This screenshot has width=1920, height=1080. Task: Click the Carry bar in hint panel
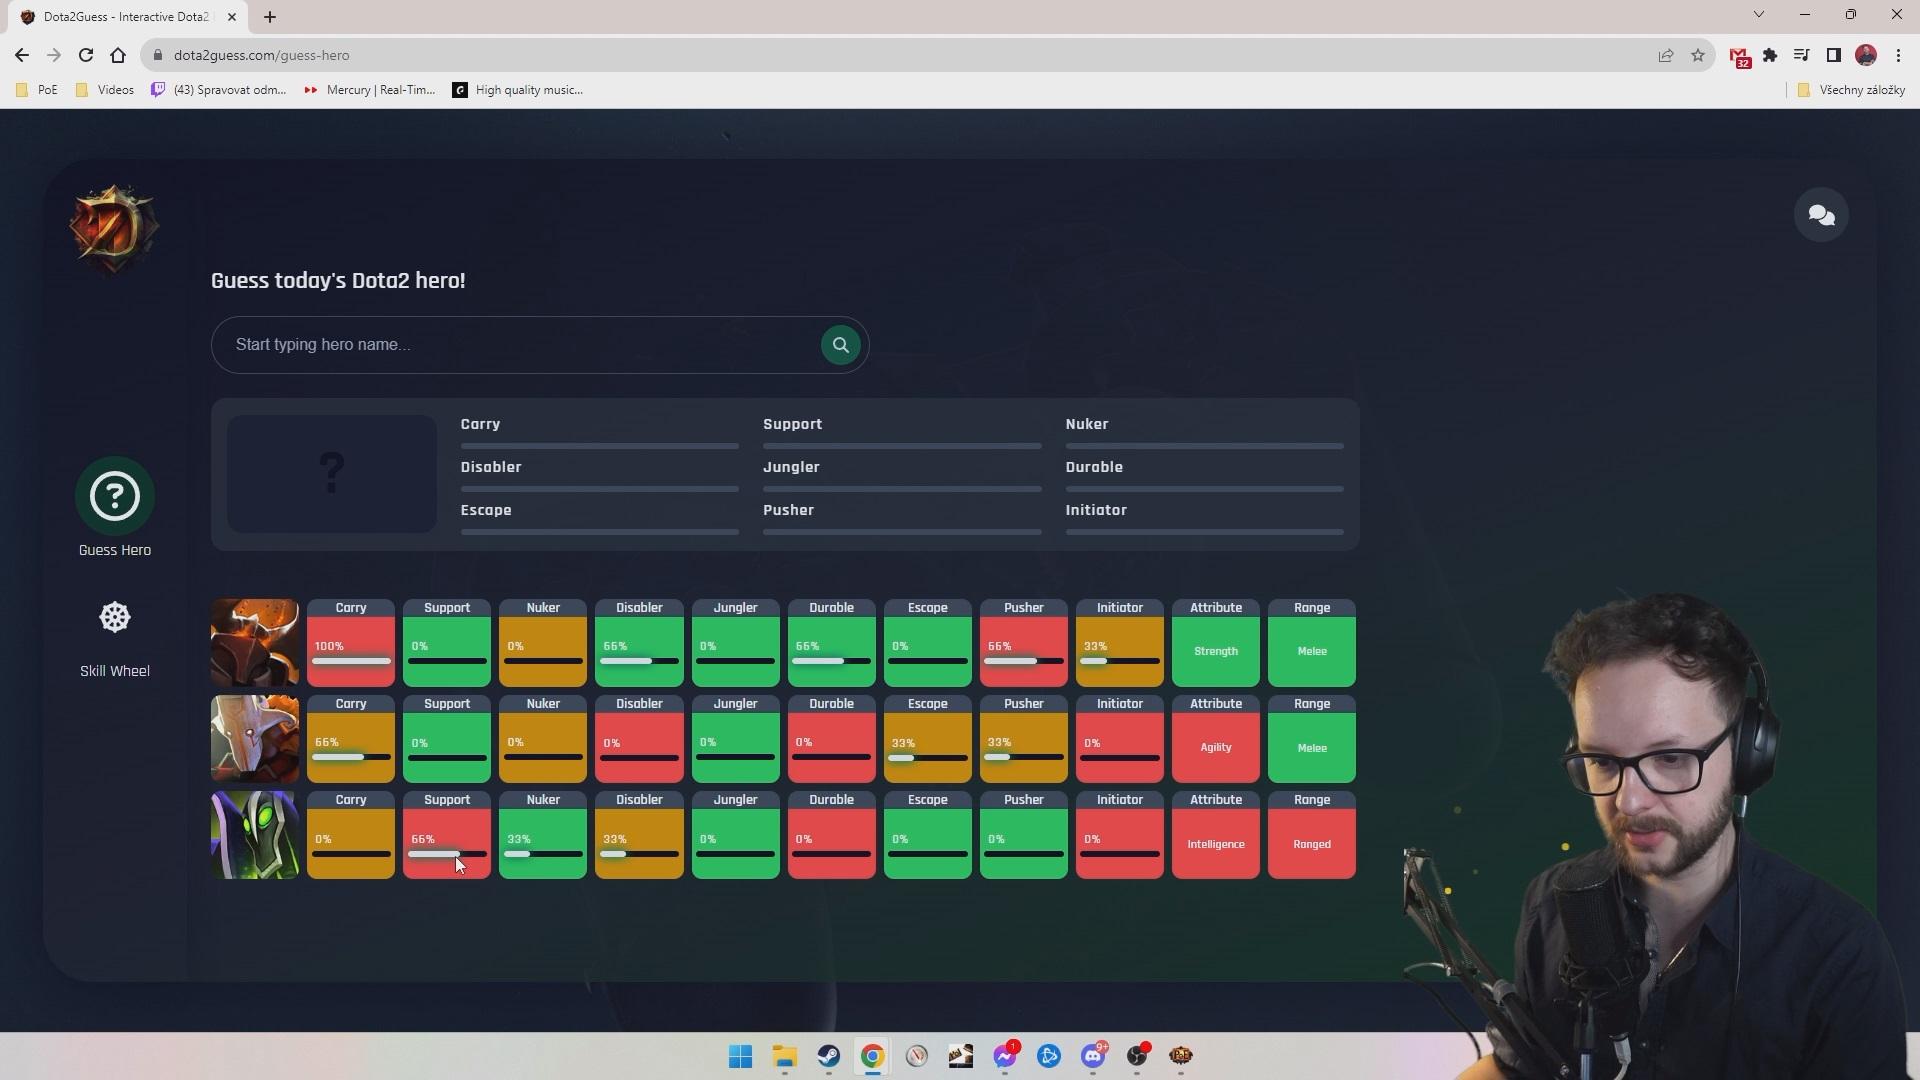[x=600, y=446]
